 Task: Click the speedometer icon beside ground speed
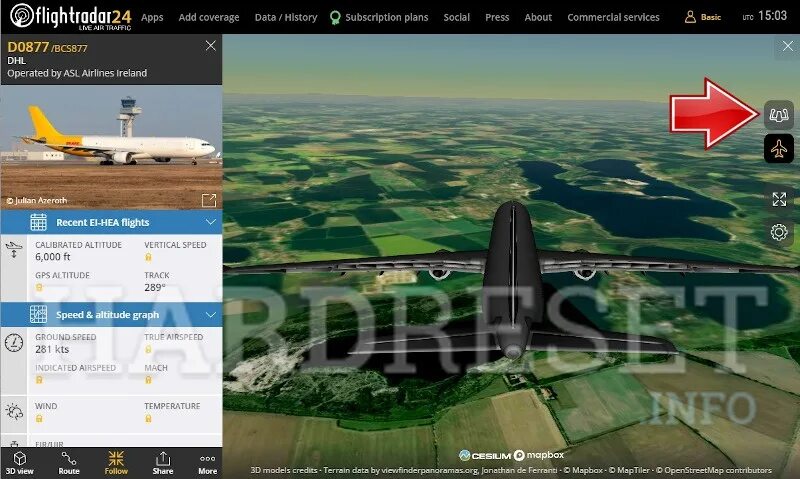pos(14,342)
